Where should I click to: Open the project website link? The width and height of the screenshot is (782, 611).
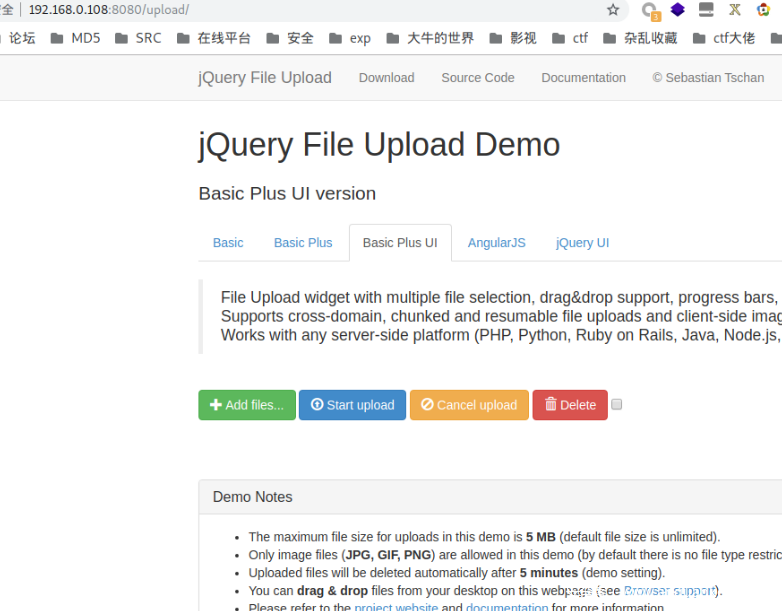click(396, 607)
